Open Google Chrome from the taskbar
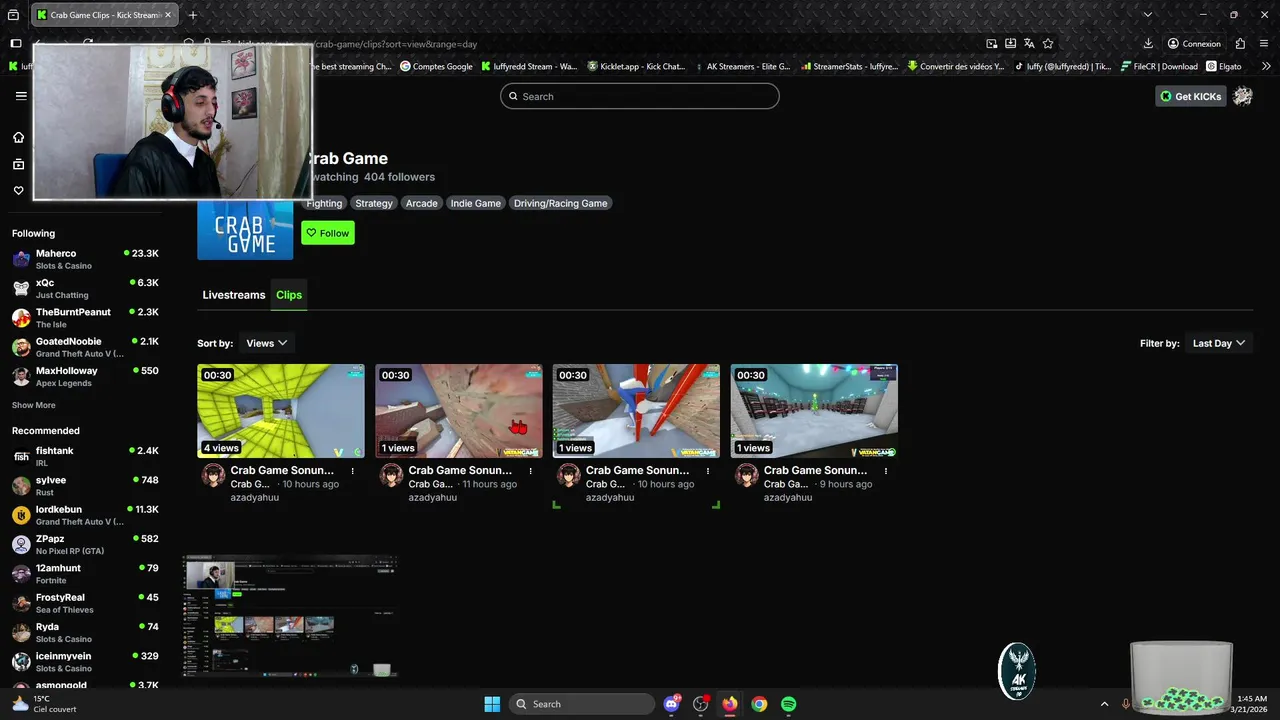 (x=759, y=704)
